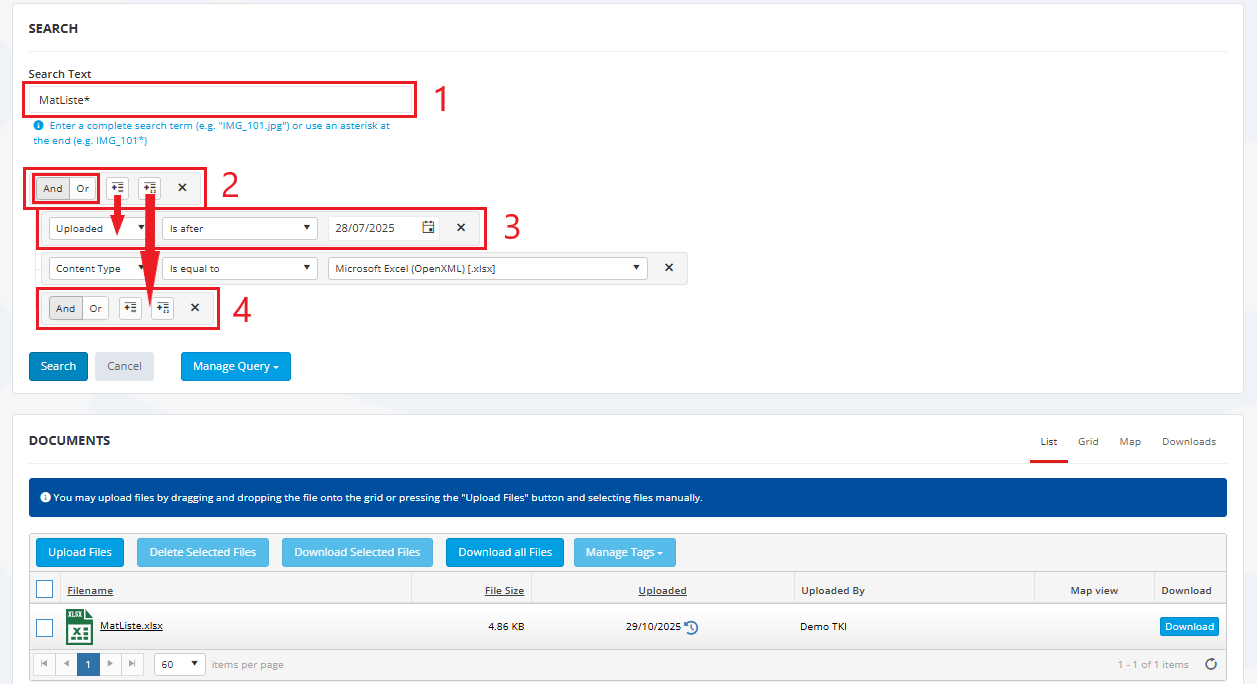Click the calendar icon in the date field
This screenshot has width=1257, height=684.
coord(428,228)
